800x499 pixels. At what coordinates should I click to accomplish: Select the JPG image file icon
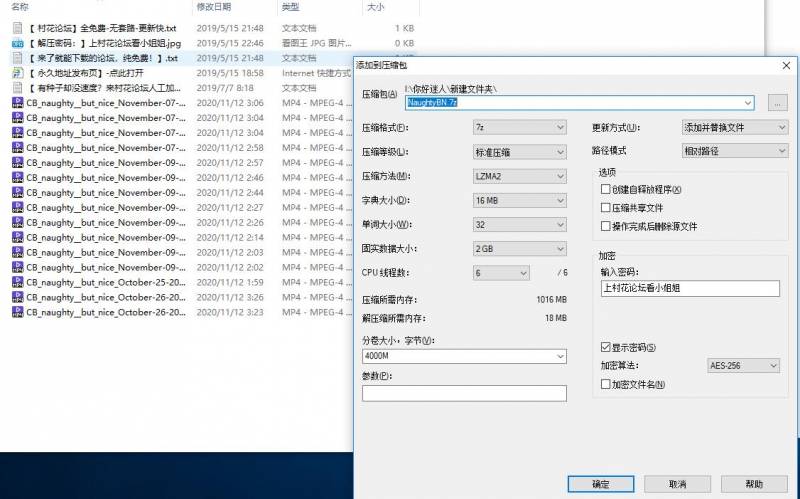tap(17, 43)
